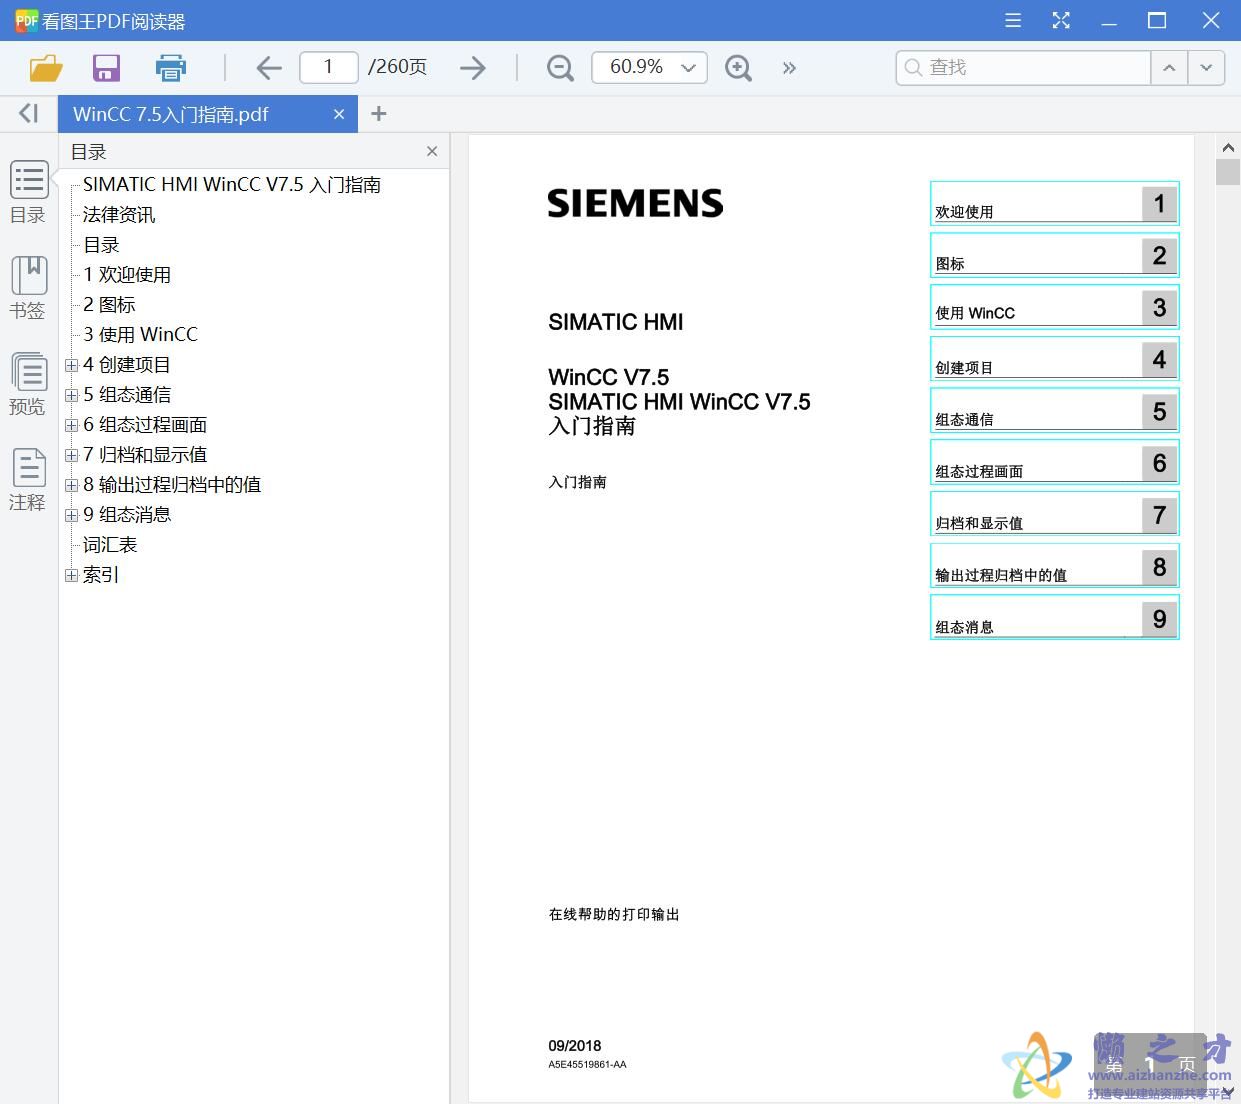The width and height of the screenshot is (1241, 1104).
Task: Jump to 词汇表 in outline
Action: click(x=110, y=545)
